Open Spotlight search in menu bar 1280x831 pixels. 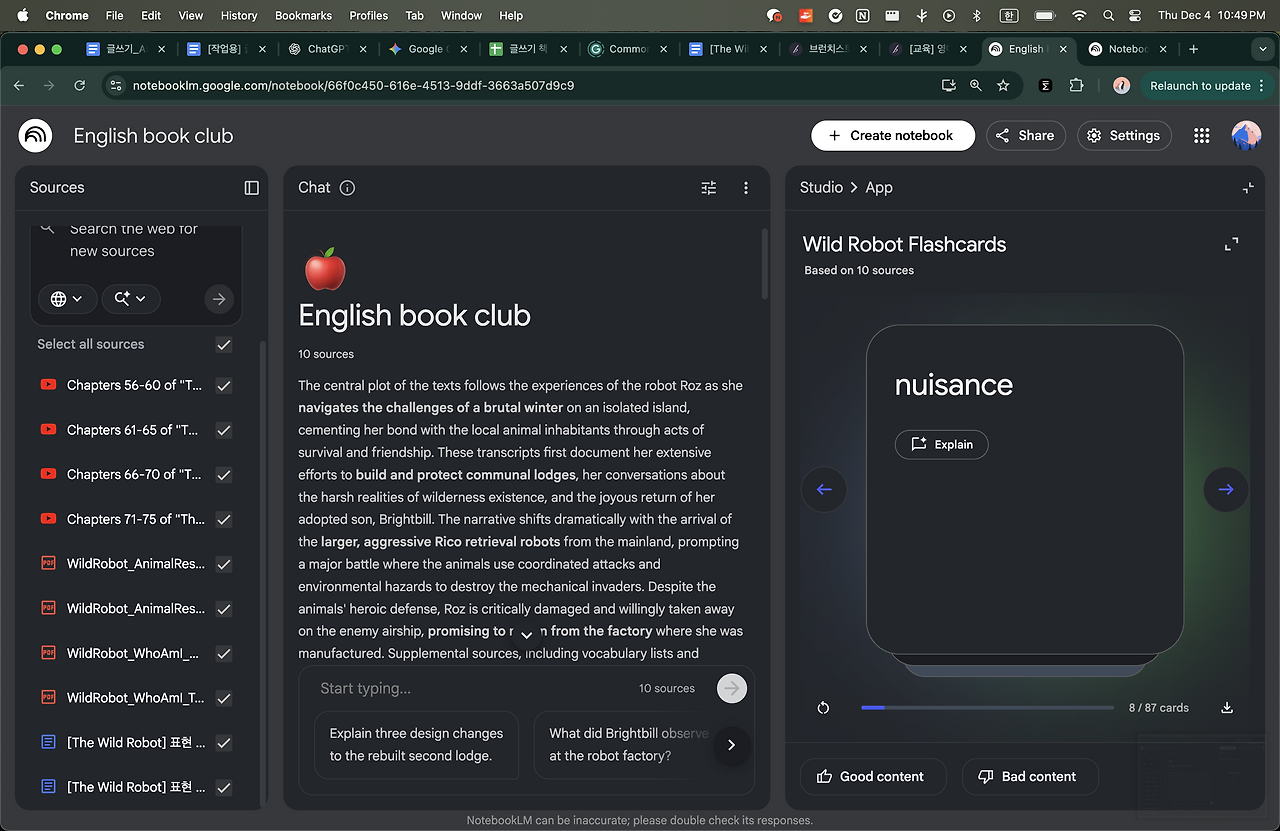pyautogui.click(x=1108, y=16)
